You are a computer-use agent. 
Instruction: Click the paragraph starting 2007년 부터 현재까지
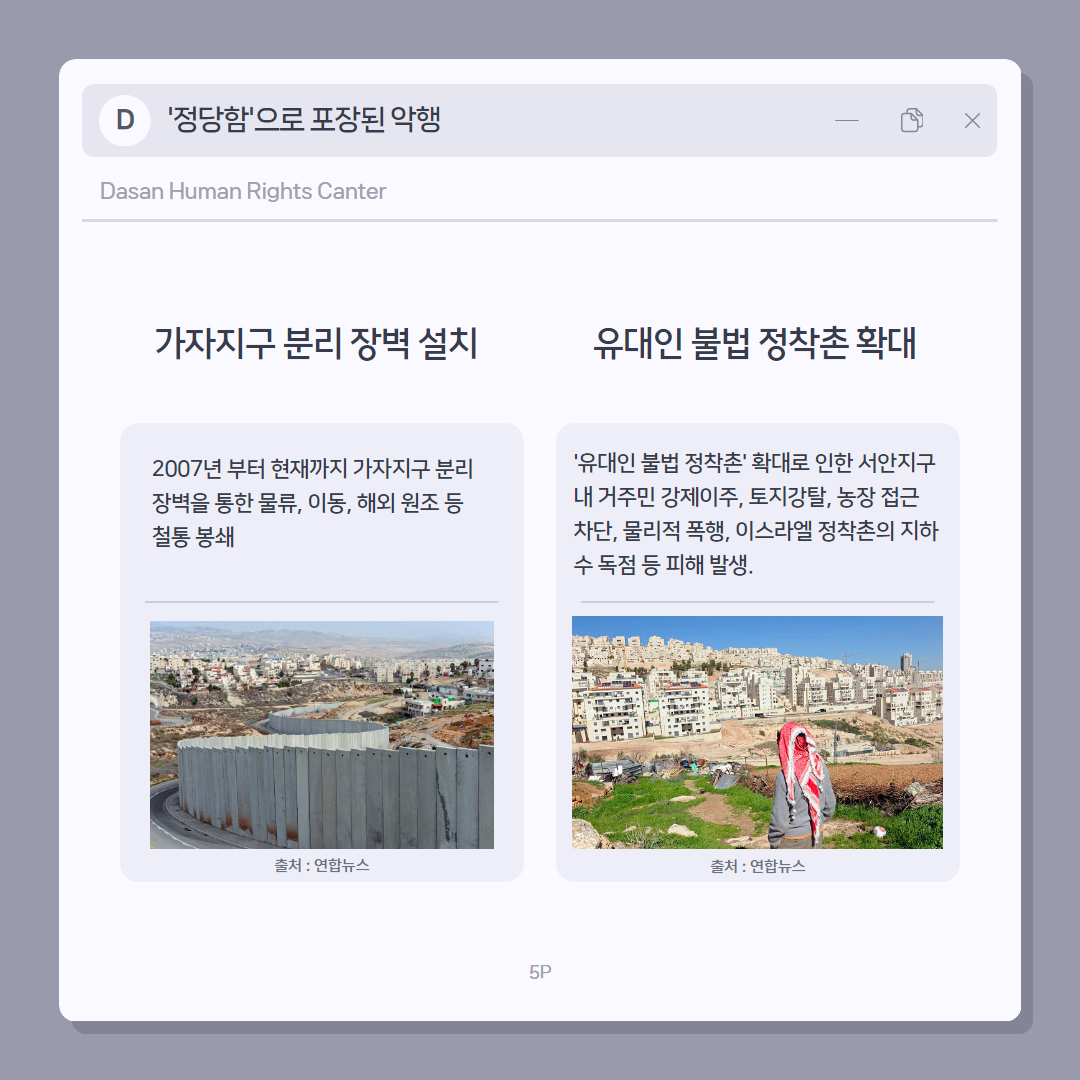pos(312,503)
